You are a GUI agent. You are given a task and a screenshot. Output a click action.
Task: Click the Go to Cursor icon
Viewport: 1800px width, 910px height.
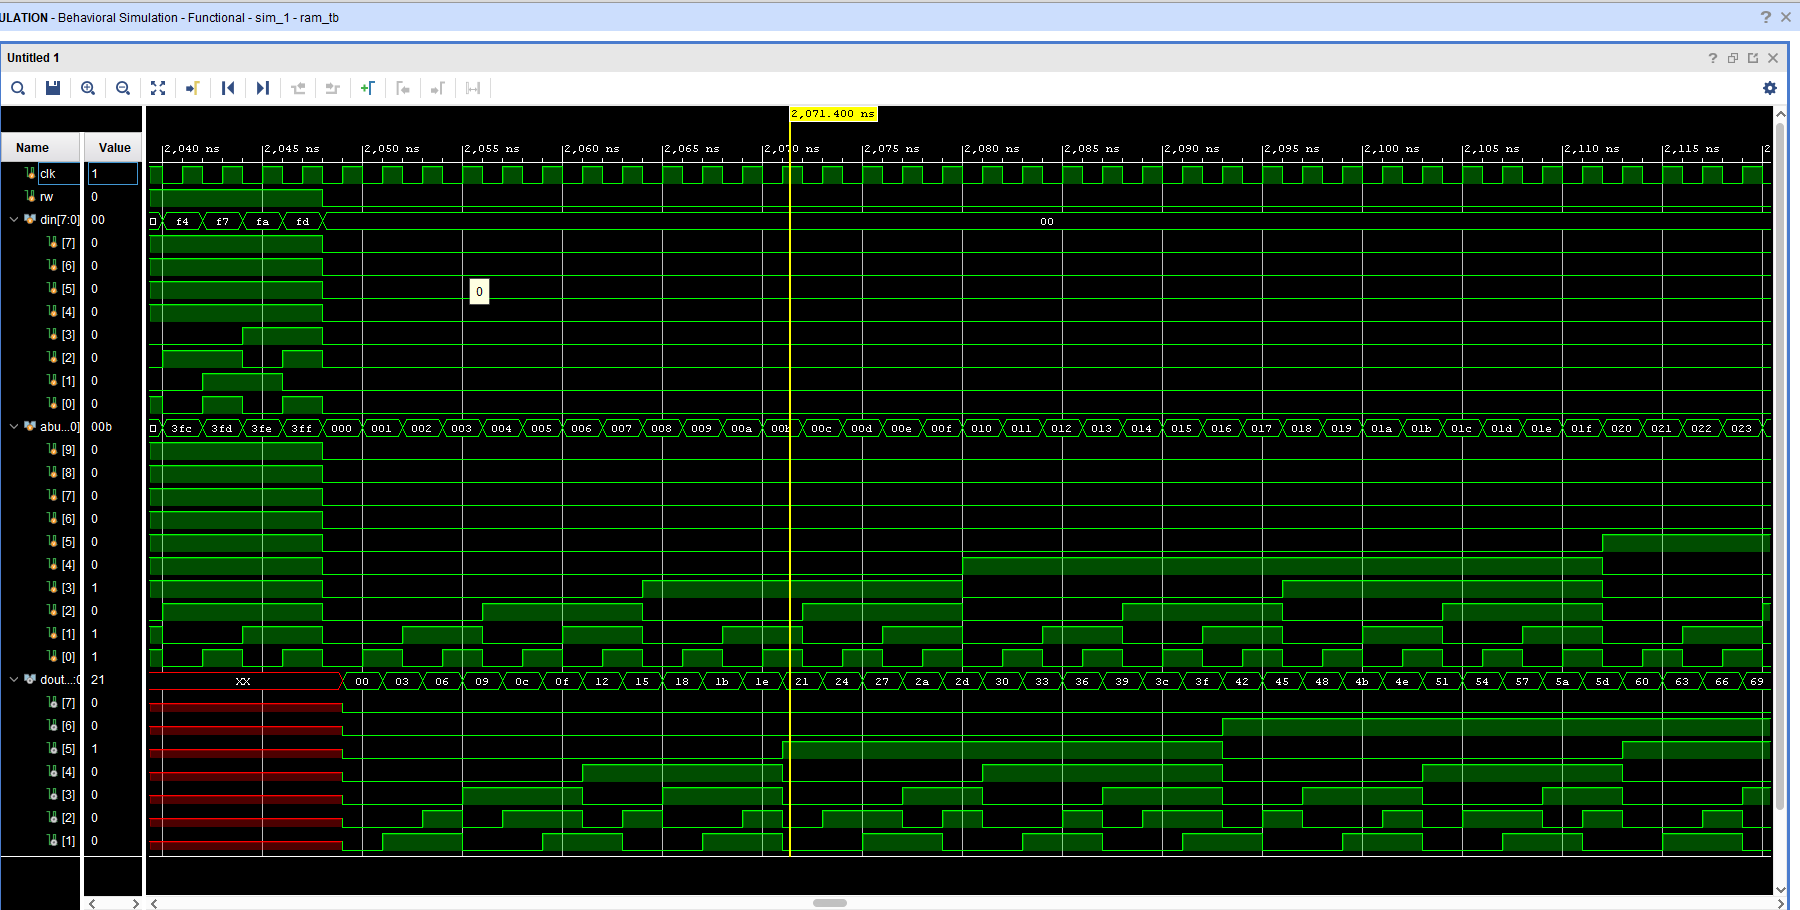tap(193, 88)
